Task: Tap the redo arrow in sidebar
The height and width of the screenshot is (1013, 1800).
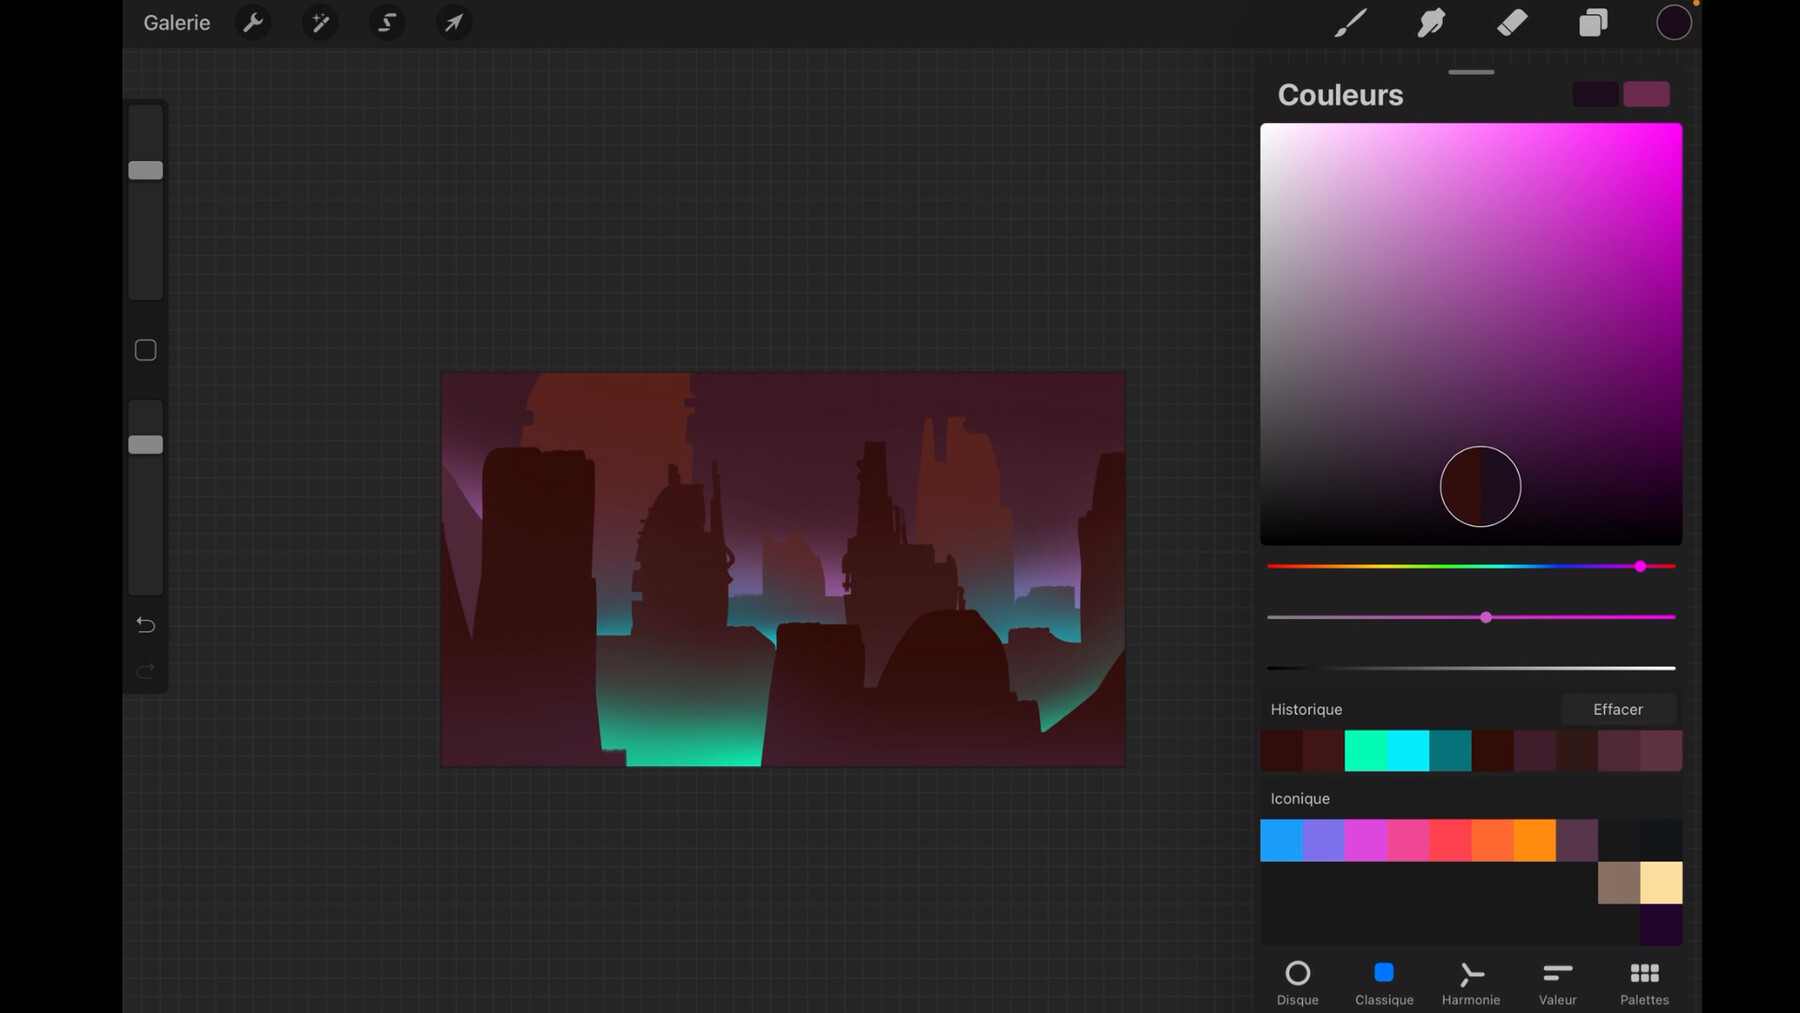Action: [145, 670]
